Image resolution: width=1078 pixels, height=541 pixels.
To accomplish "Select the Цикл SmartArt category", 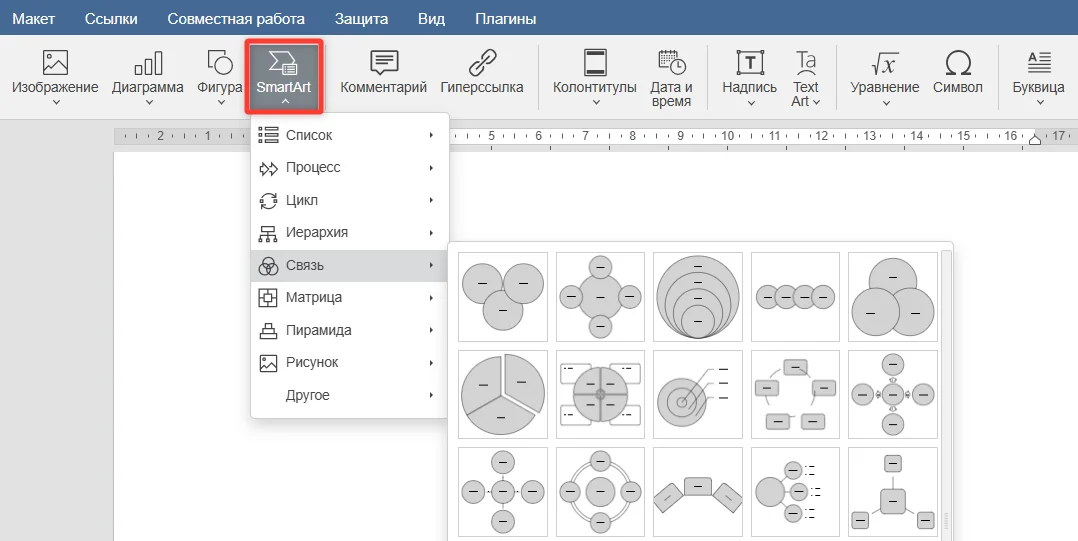I will pyautogui.click(x=349, y=200).
